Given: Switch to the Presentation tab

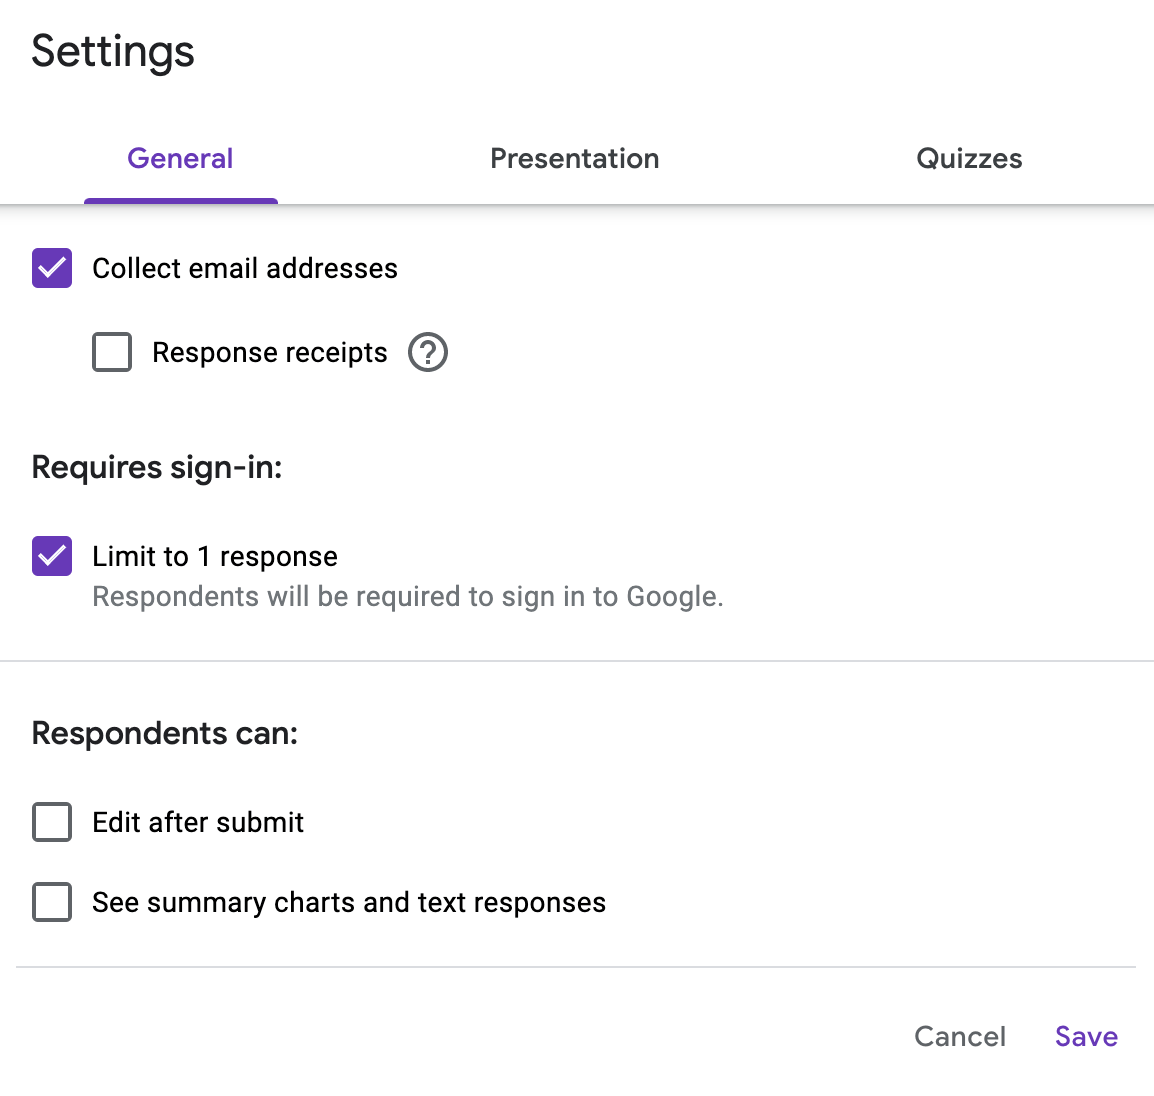Looking at the screenshot, I should point(574,158).
